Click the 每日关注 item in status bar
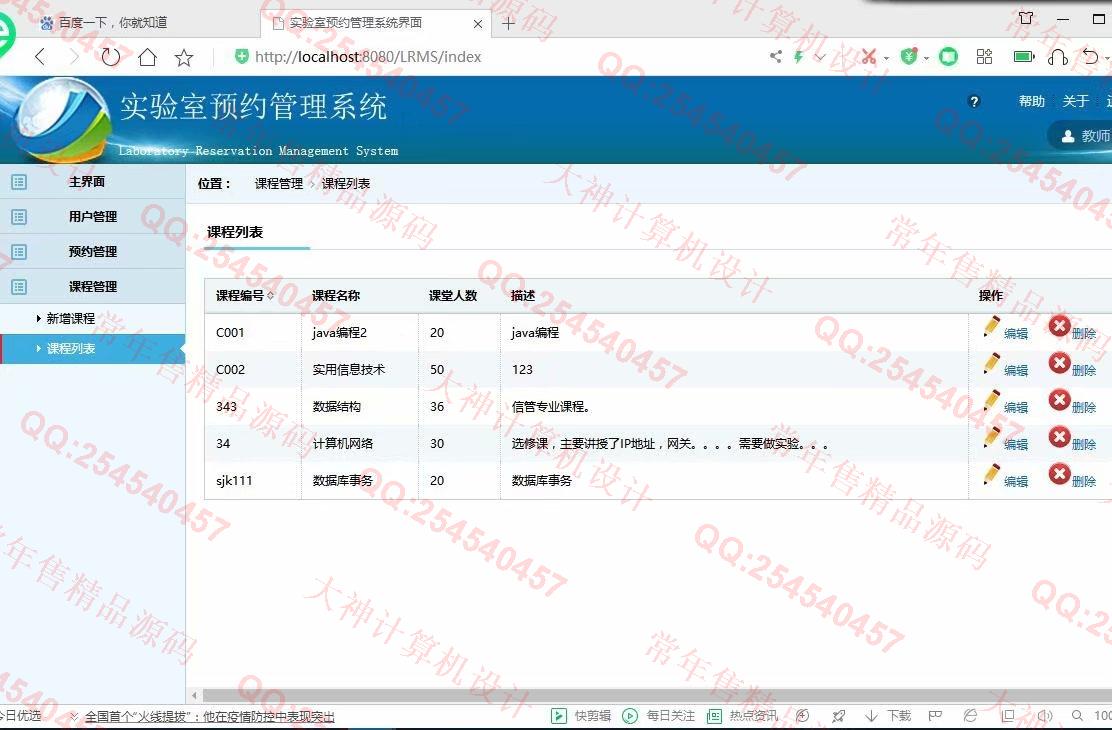 659,716
